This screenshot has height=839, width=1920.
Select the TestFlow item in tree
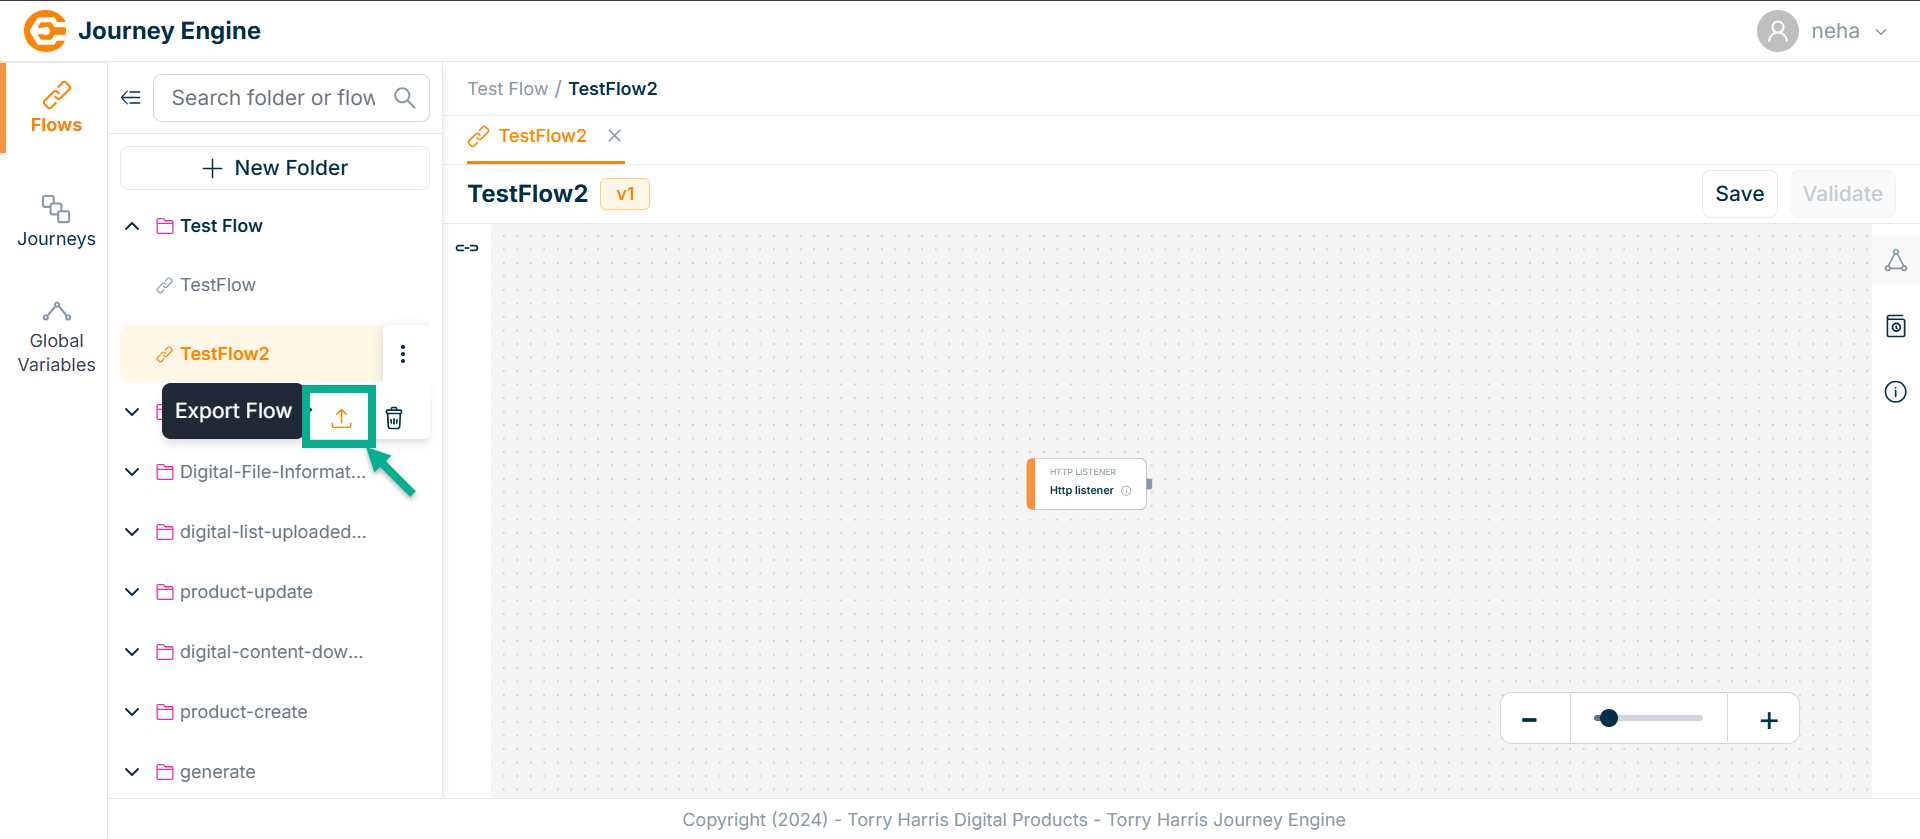218,285
